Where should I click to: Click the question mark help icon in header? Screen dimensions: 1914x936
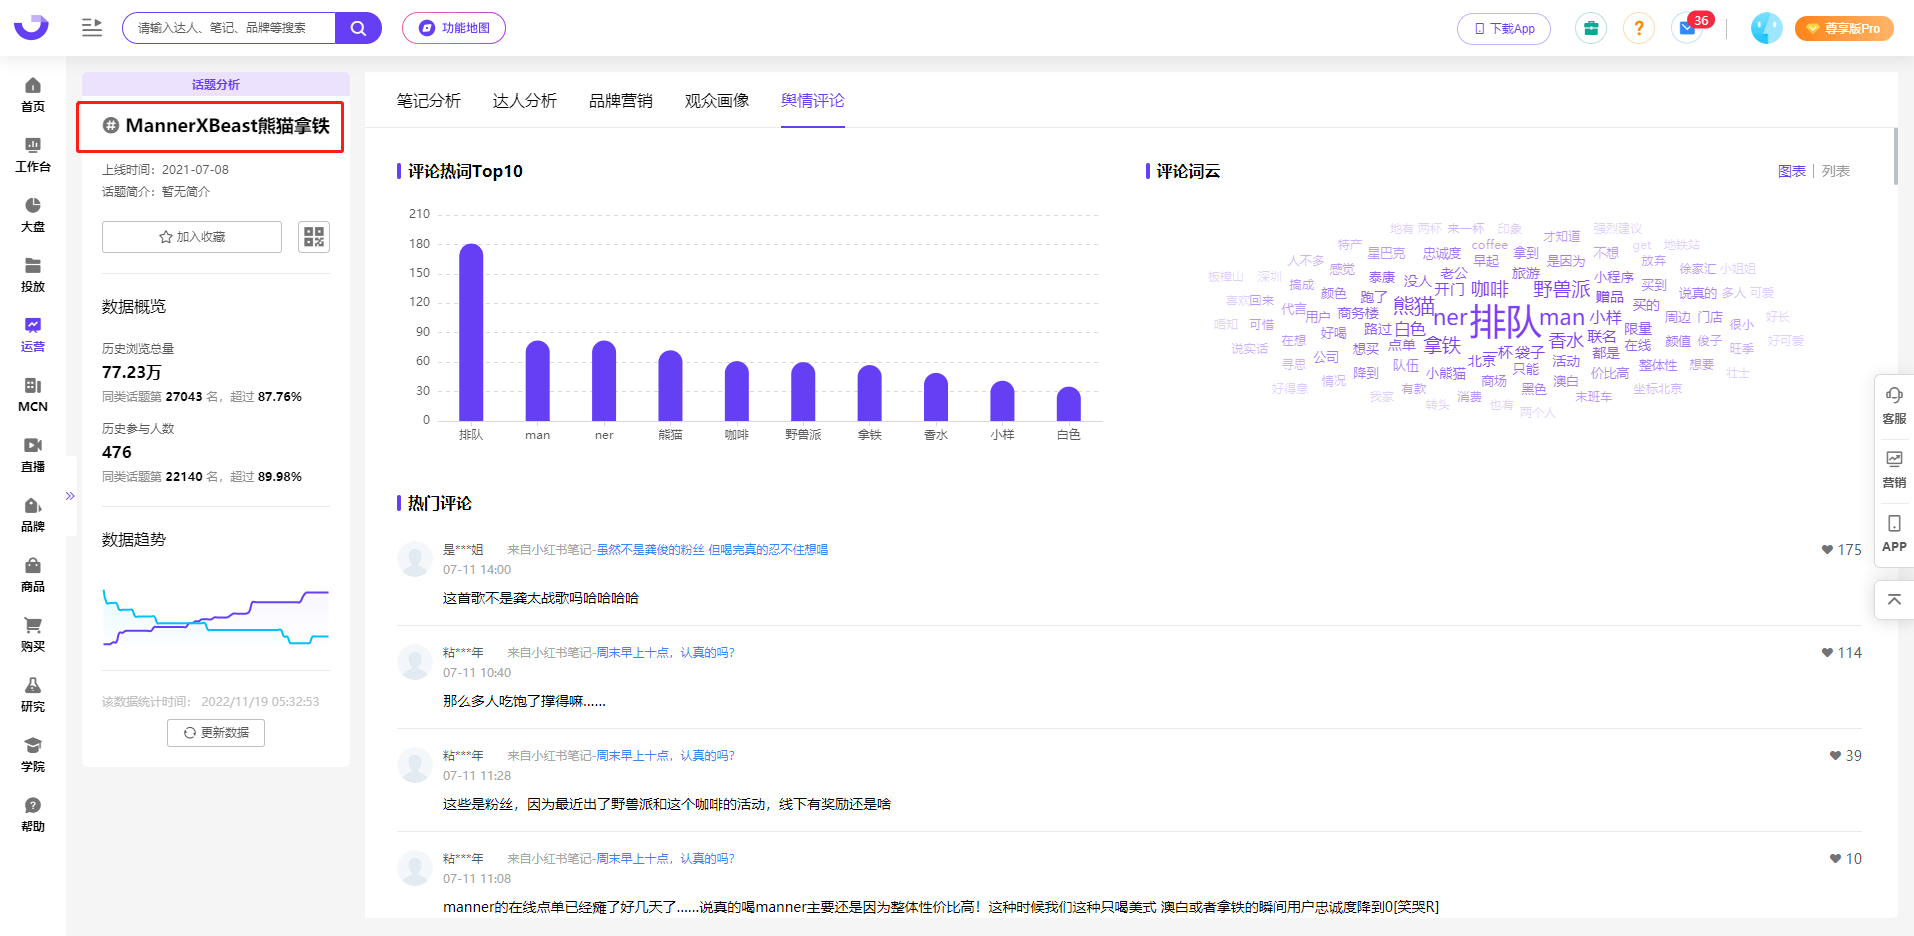click(x=1638, y=28)
